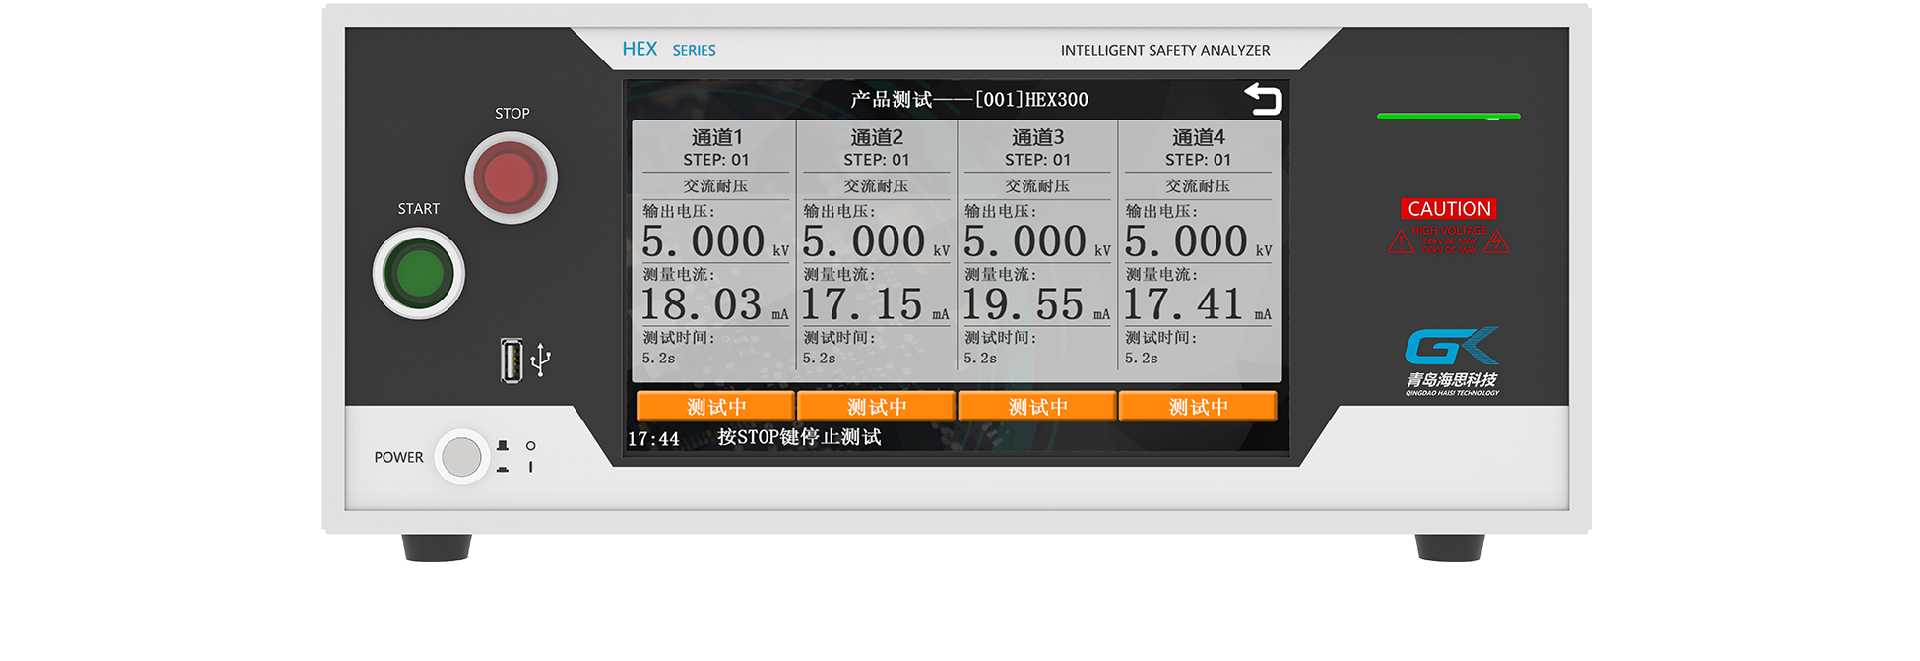This screenshot has width=1920, height=661.
Task: Tap channel 3 current reading 19.55 mA
Action: 1024,305
